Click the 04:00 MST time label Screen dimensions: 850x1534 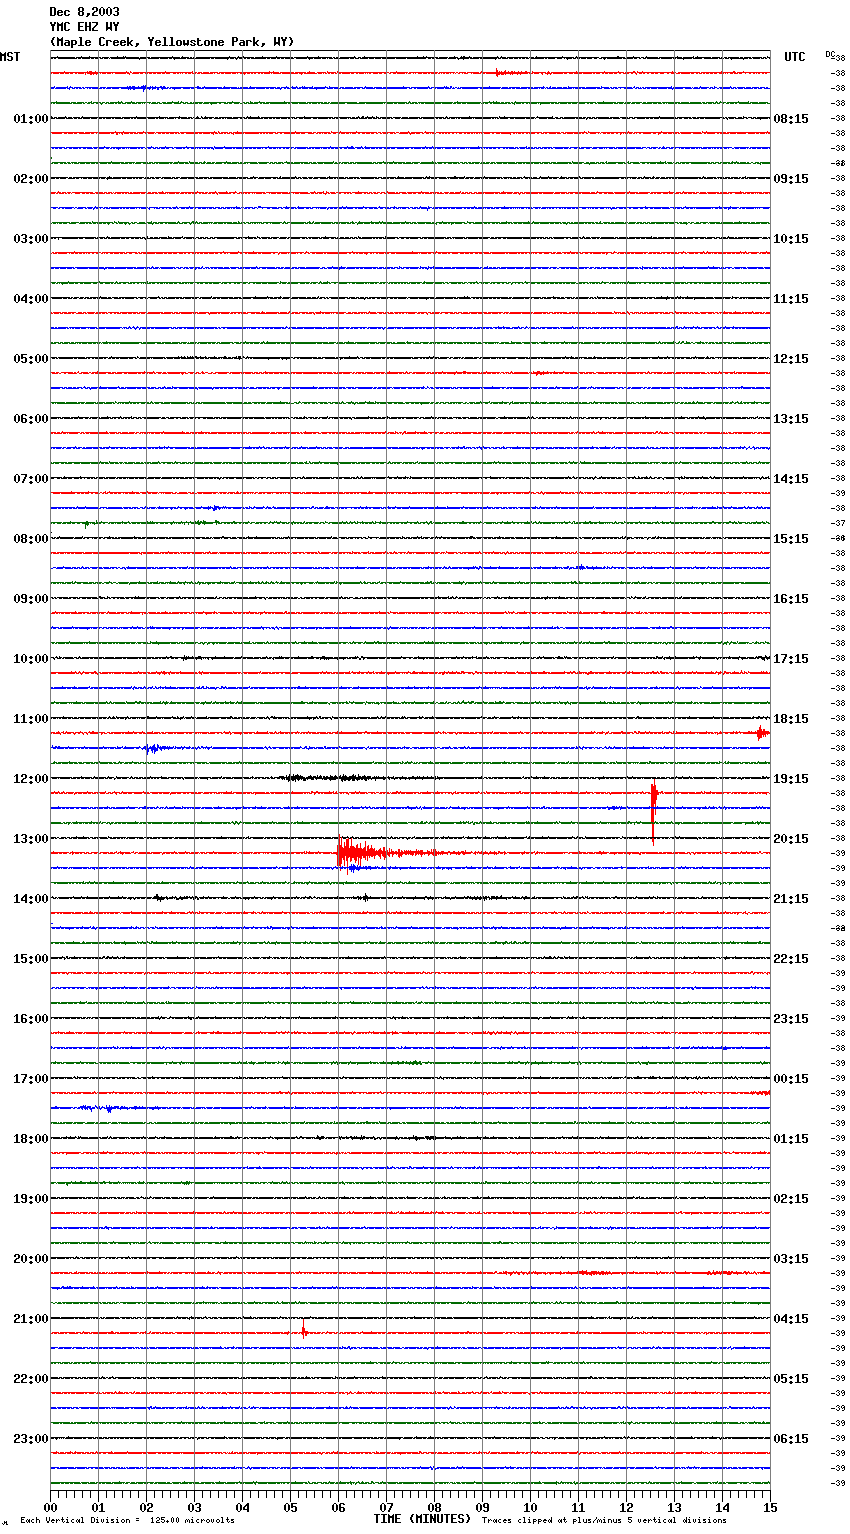[31, 299]
